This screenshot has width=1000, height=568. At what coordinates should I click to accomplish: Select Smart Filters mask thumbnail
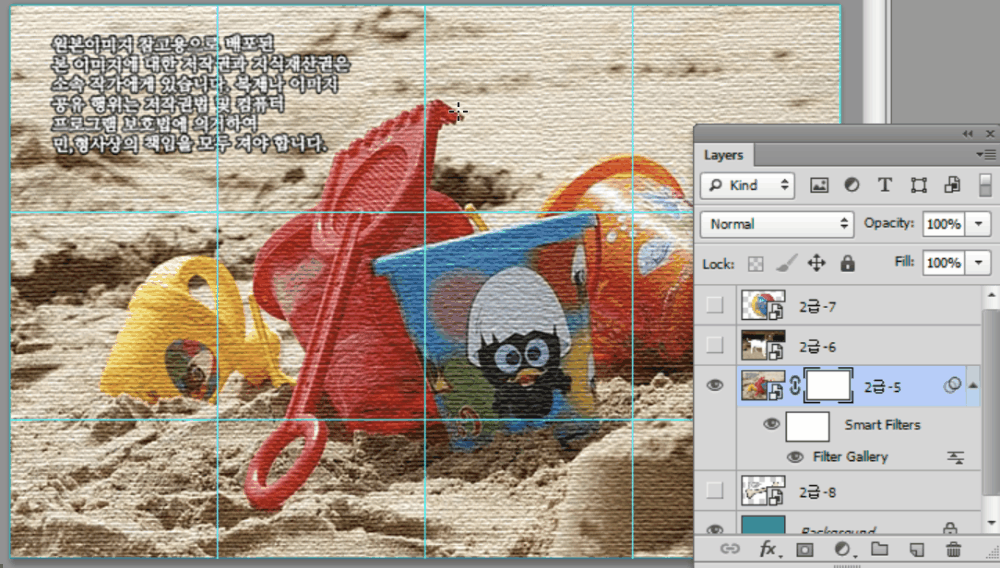click(807, 426)
